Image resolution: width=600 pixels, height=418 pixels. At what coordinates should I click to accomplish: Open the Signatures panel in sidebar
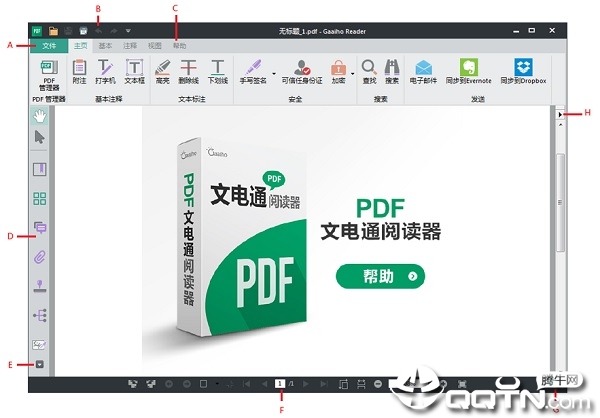pos(39,345)
